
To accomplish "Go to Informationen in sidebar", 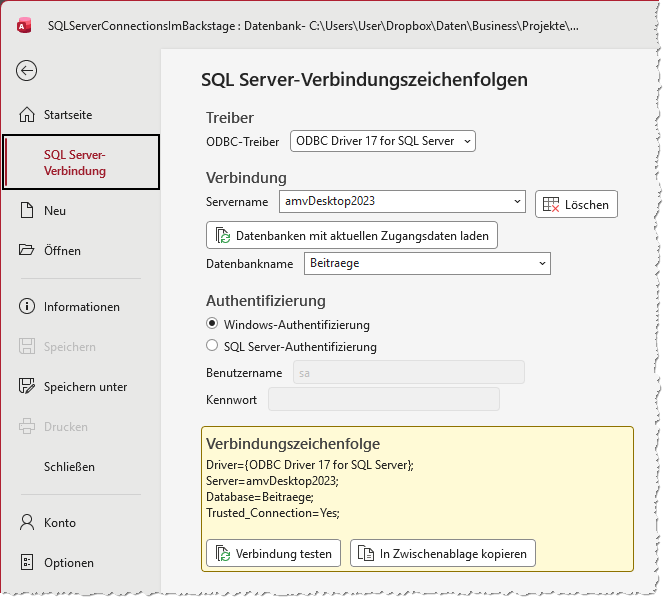I will 81,306.
